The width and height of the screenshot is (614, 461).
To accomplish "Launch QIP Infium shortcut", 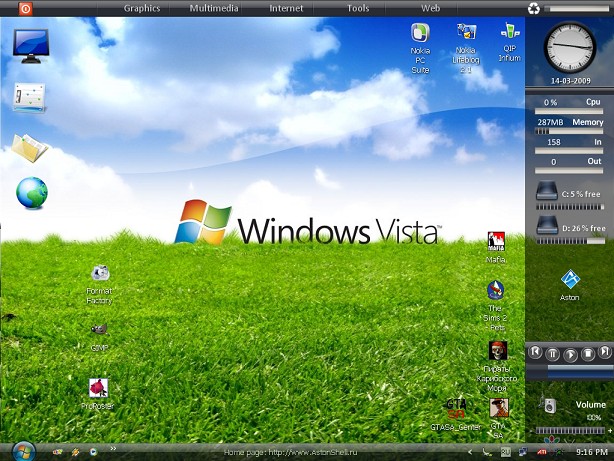I will click(509, 42).
